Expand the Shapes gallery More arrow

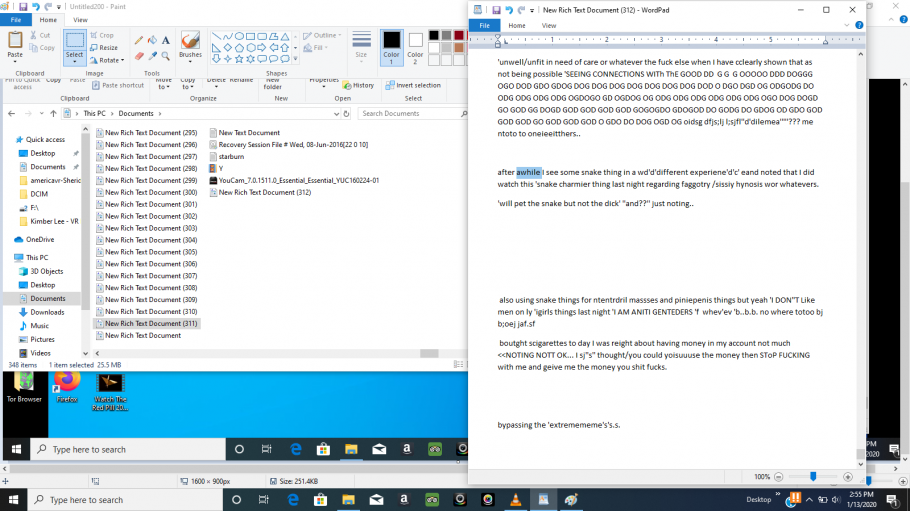295,59
